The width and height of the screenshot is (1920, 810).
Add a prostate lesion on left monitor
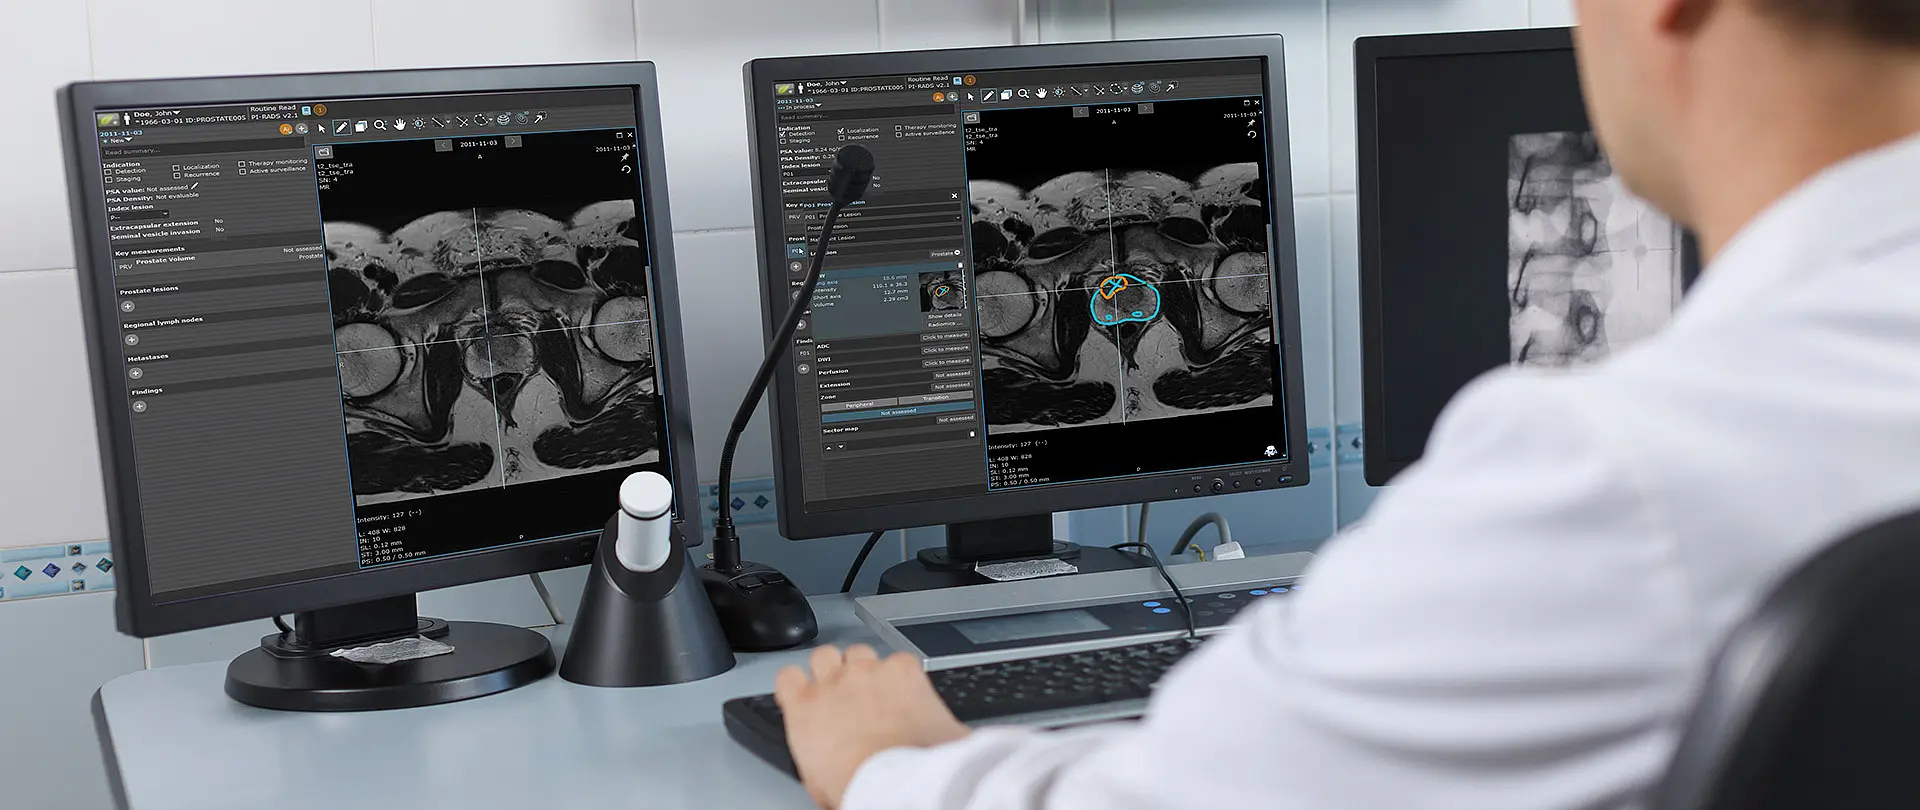click(x=128, y=306)
